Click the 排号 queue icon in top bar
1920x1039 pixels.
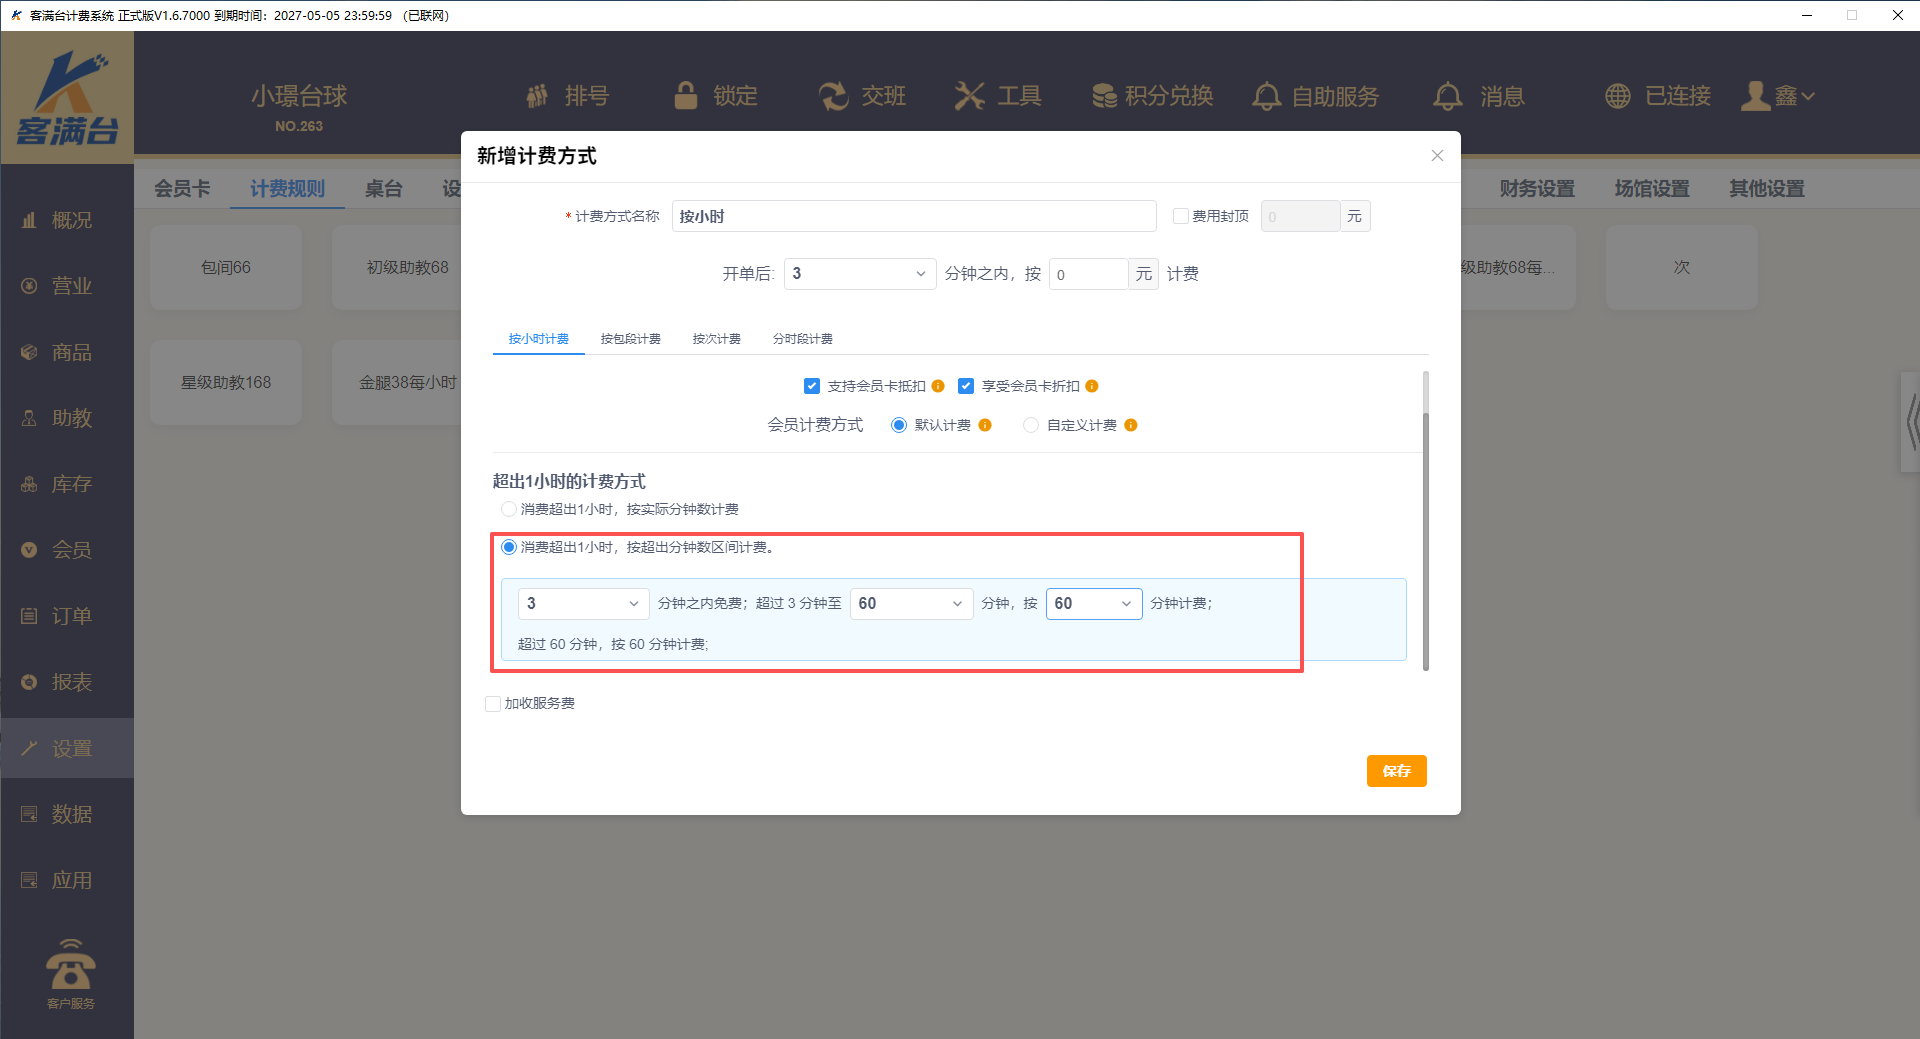(538, 96)
